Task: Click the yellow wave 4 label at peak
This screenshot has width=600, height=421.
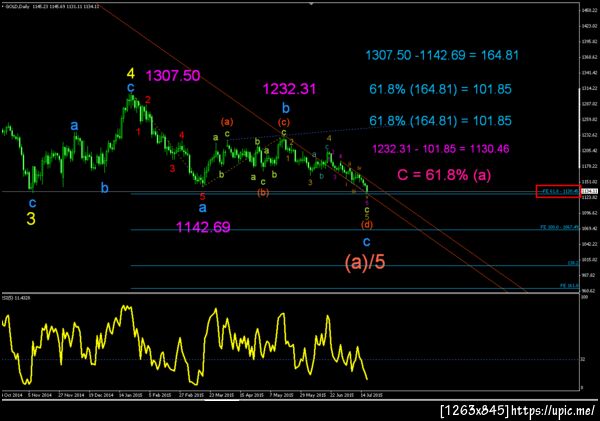Action: click(131, 73)
